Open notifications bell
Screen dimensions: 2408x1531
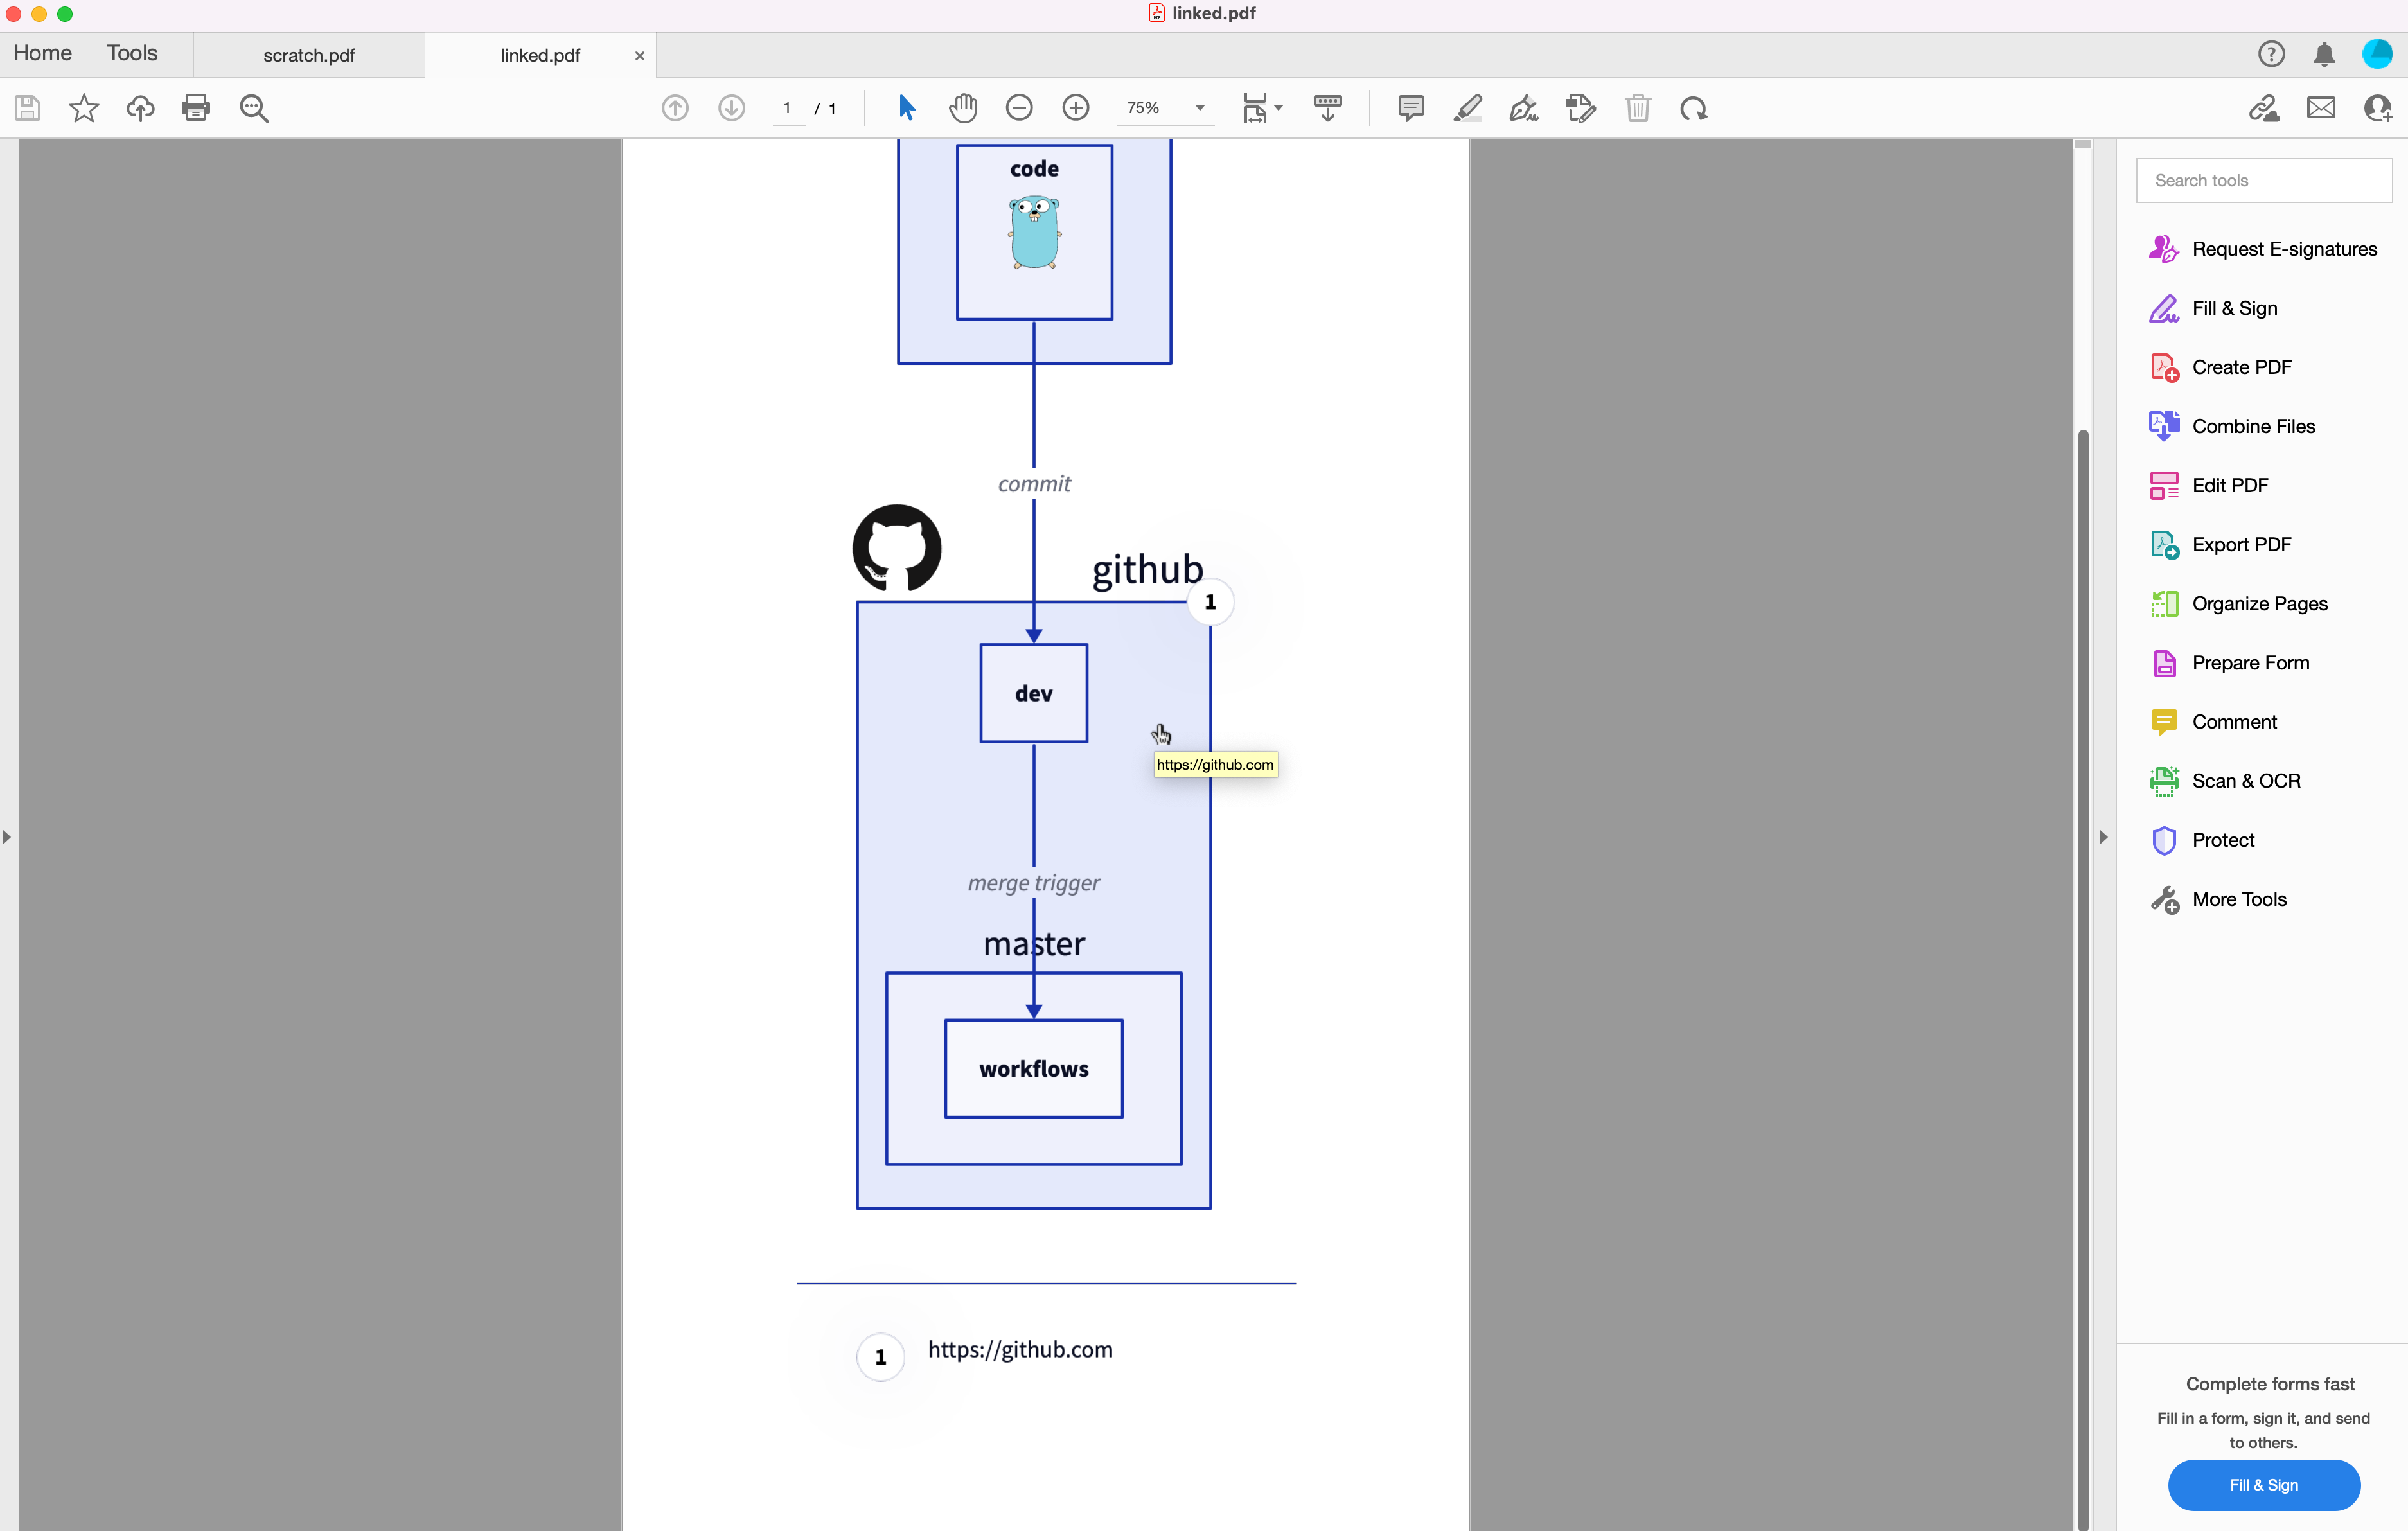tap(2325, 54)
